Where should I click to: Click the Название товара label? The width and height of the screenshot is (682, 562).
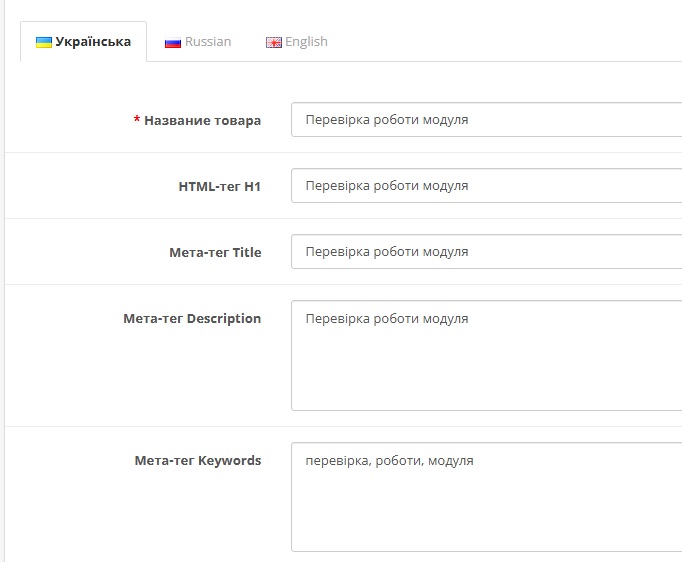coord(202,120)
